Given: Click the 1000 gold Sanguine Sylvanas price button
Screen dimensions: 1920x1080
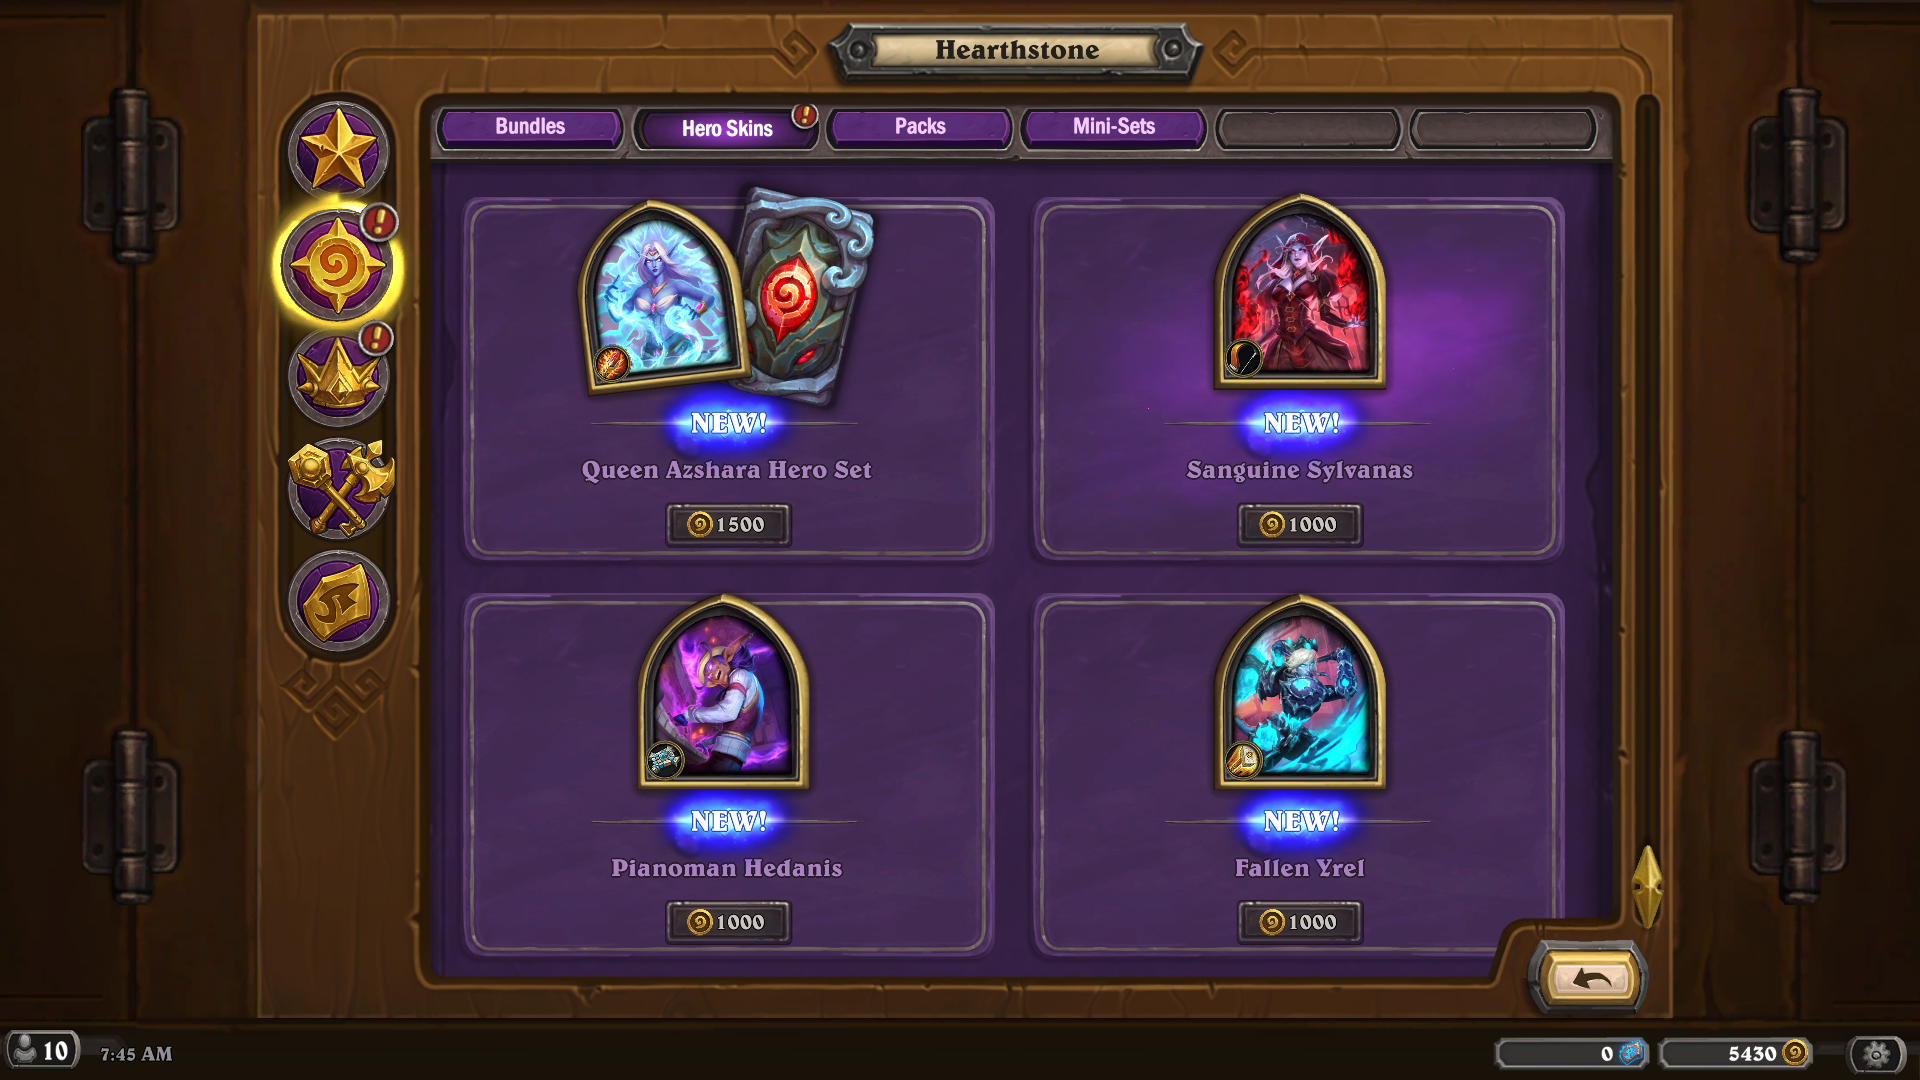Looking at the screenshot, I should tap(1300, 524).
